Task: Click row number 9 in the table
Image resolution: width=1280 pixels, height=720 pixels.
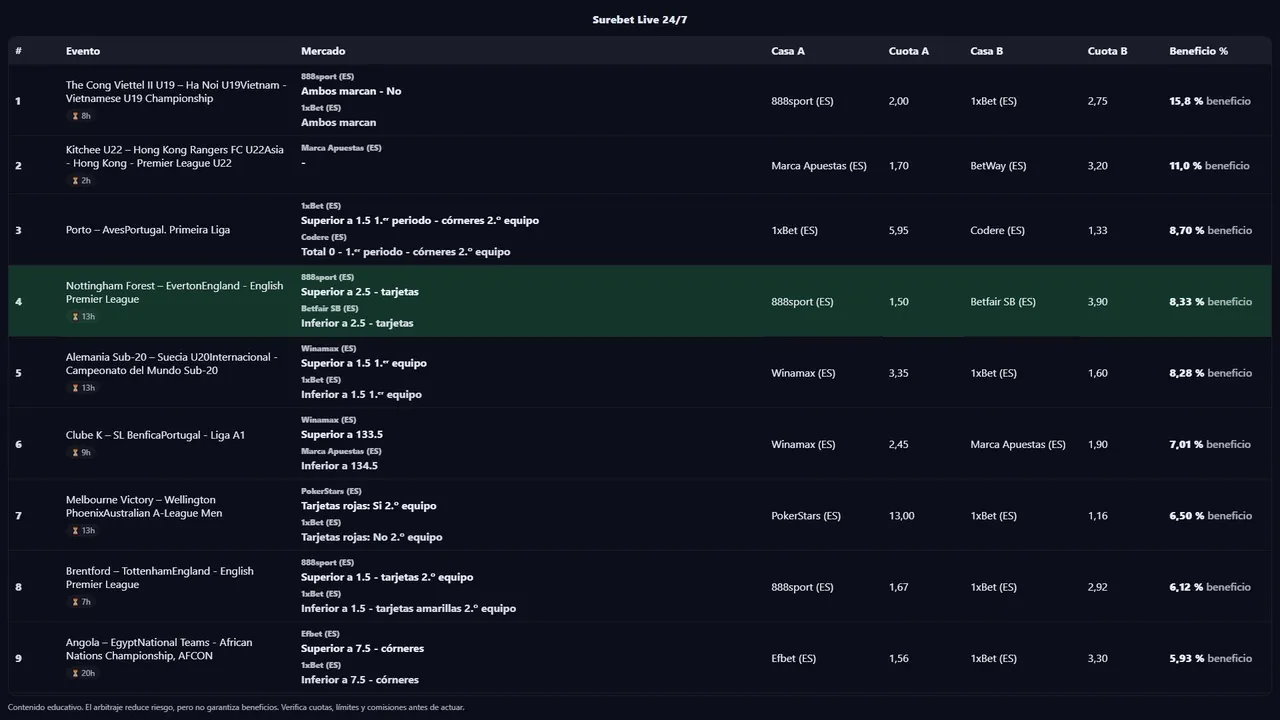Action: [x=18, y=658]
